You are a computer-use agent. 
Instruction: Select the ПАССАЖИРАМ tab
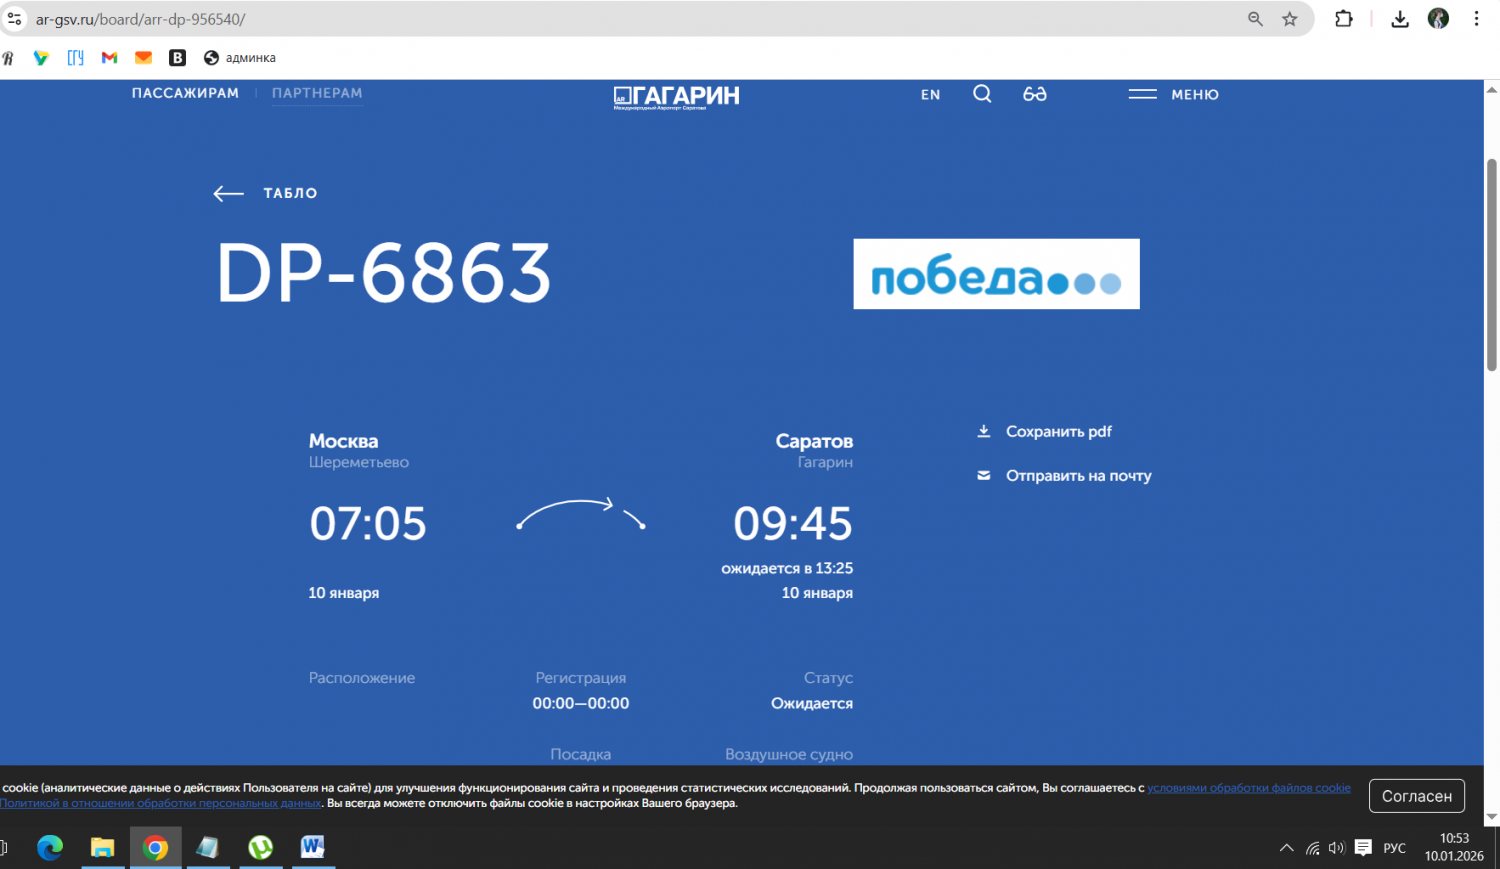coord(185,93)
